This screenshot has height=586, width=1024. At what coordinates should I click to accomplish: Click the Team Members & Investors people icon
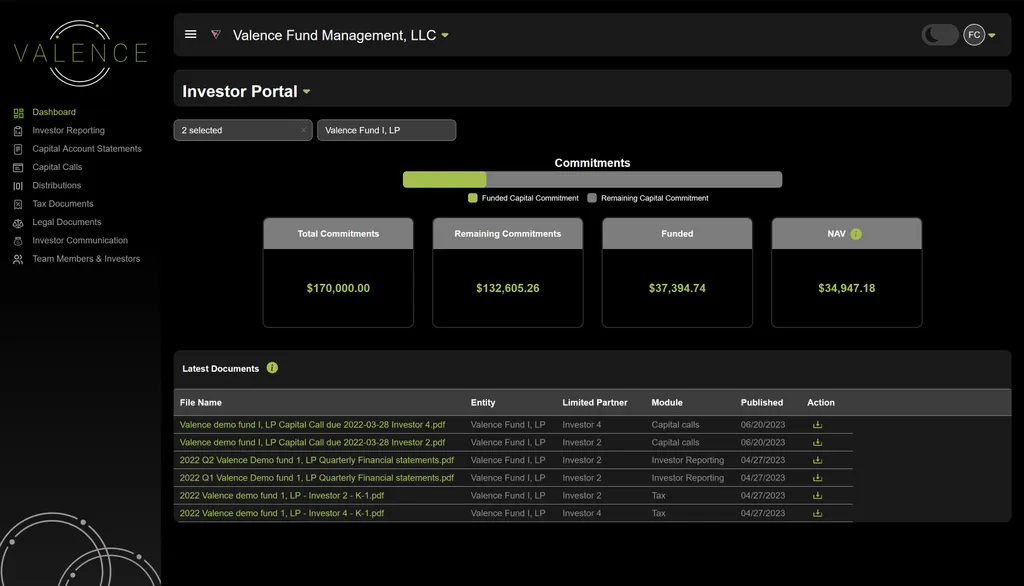(x=18, y=259)
